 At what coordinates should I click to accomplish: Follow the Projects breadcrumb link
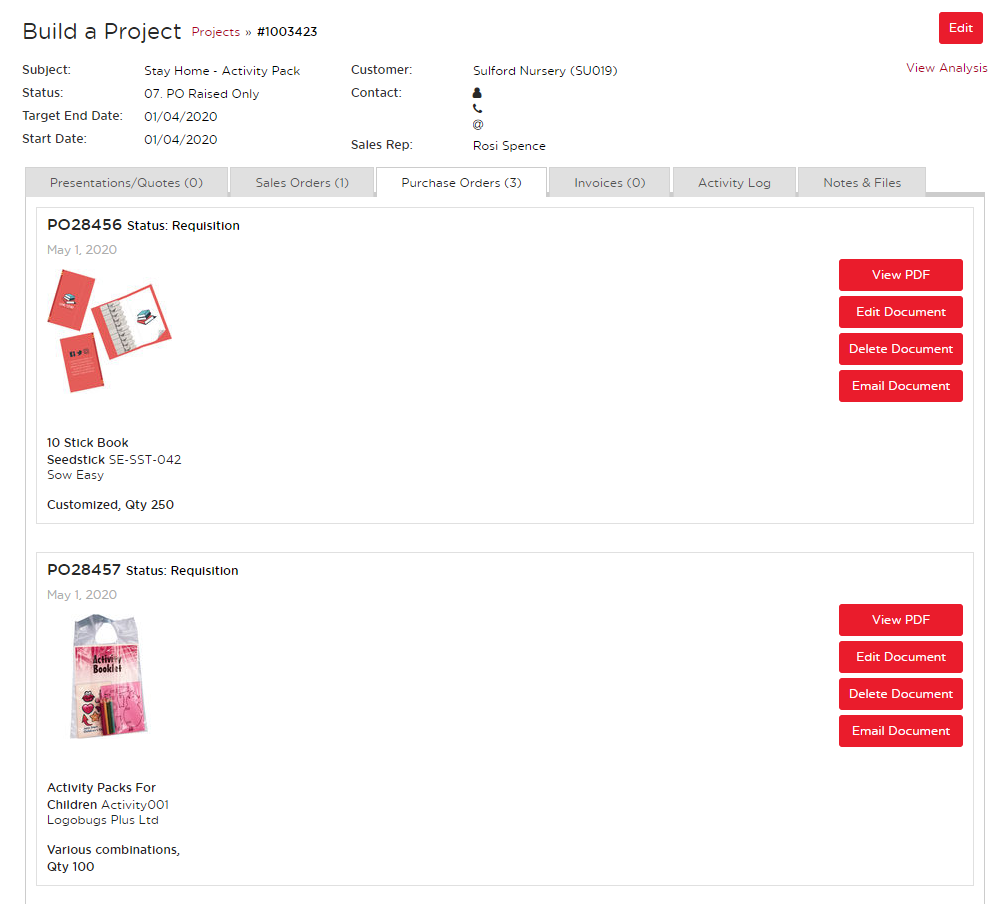point(216,32)
